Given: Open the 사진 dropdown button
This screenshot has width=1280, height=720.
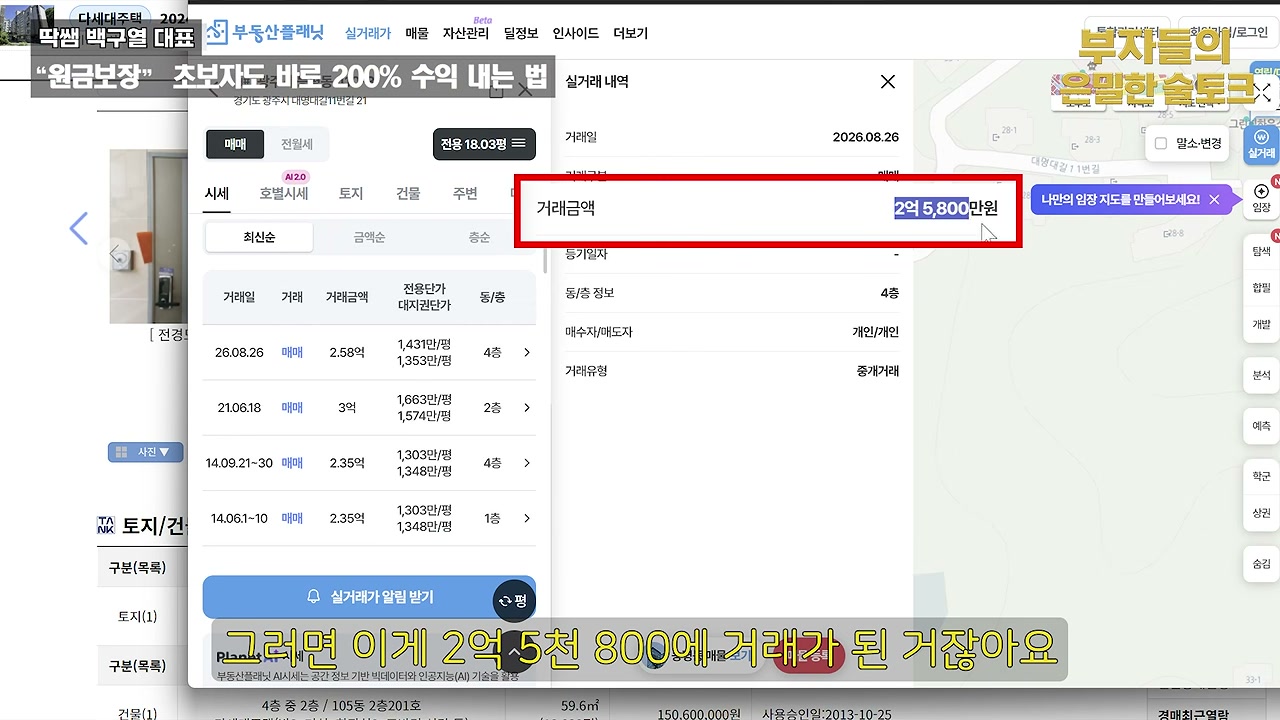Looking at the screenshot, I should click(146, 452).
